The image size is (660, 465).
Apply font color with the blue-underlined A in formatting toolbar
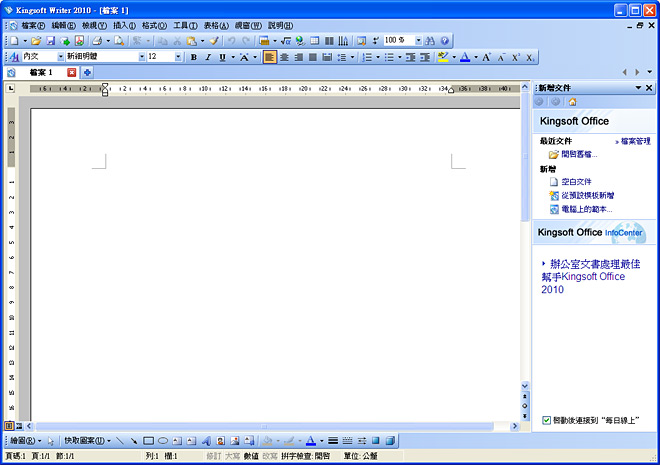pyautogui.click(x=465, y=57)
